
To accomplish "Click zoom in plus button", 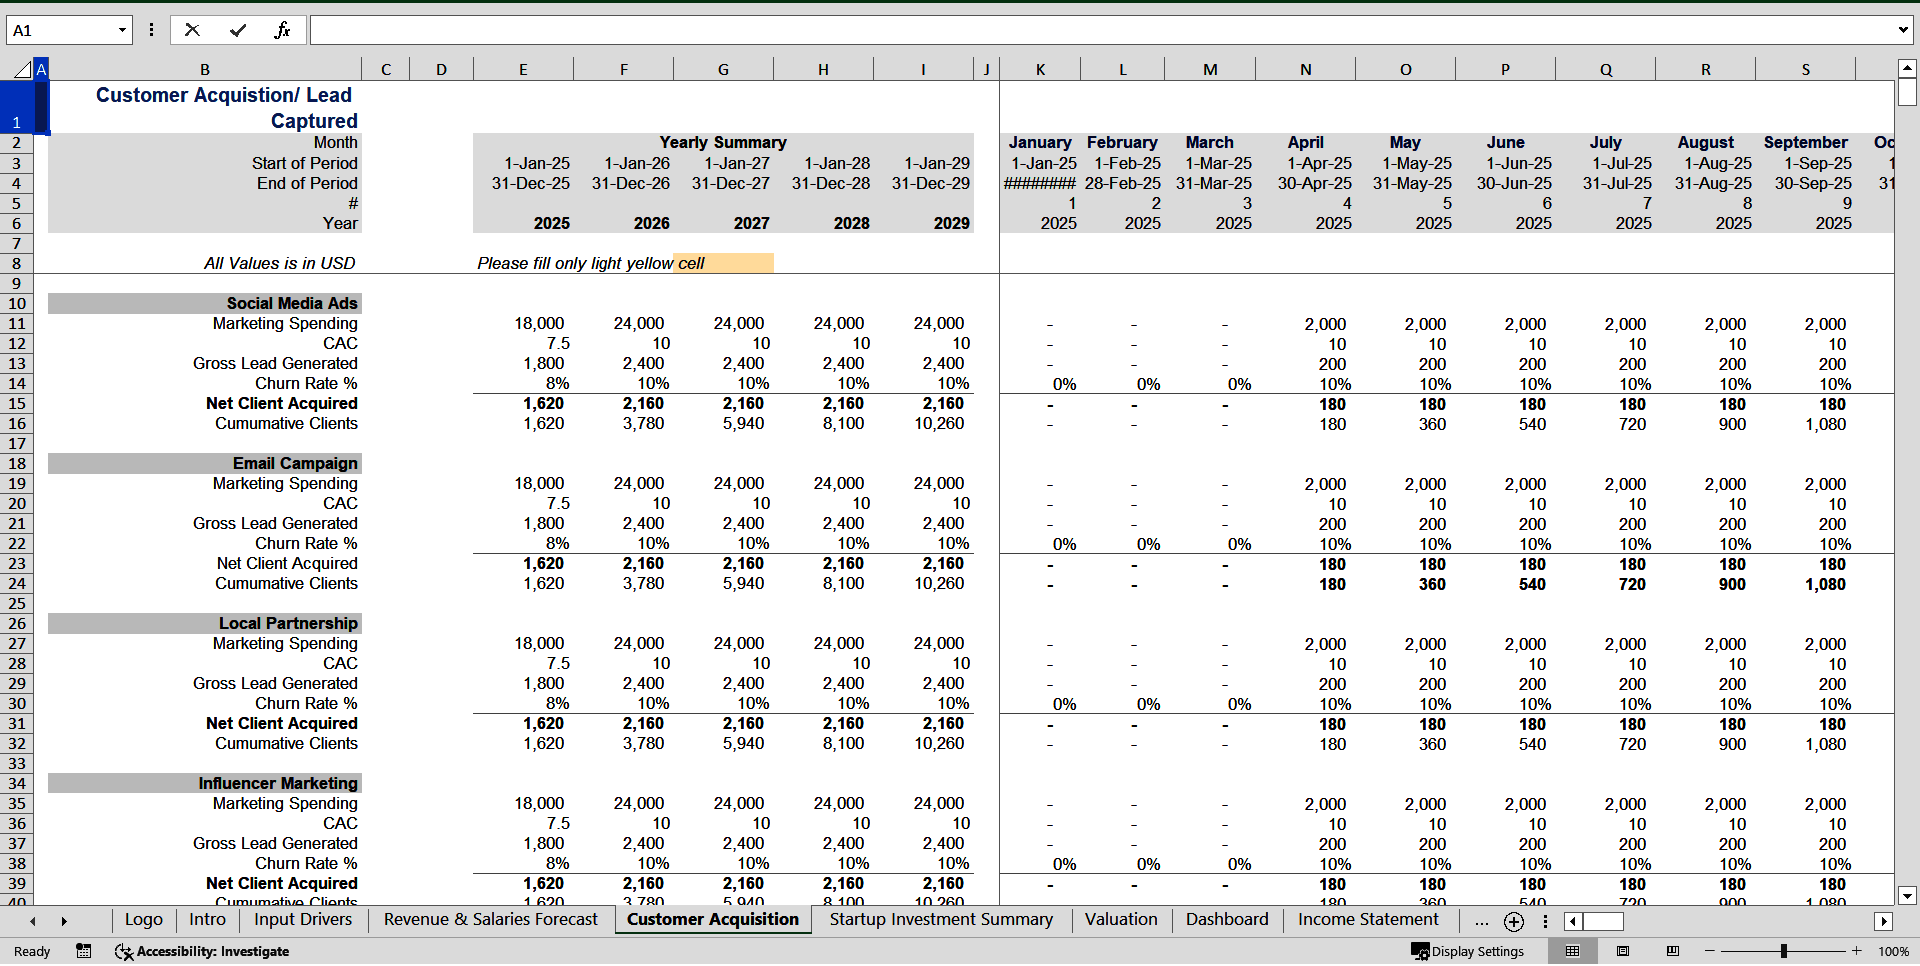I will pyautogui.click(x=1857, y=951).
